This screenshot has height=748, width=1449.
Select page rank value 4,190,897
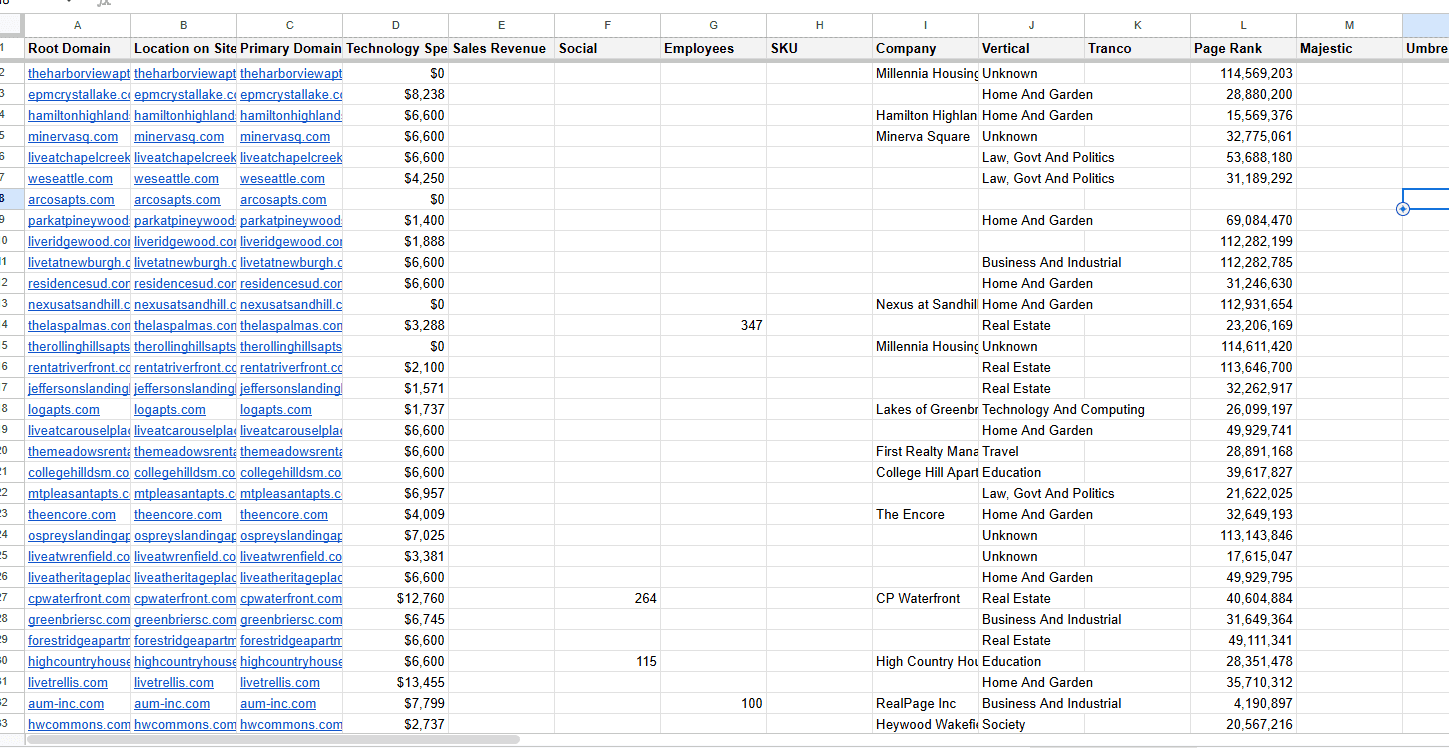click(1244, 703)
